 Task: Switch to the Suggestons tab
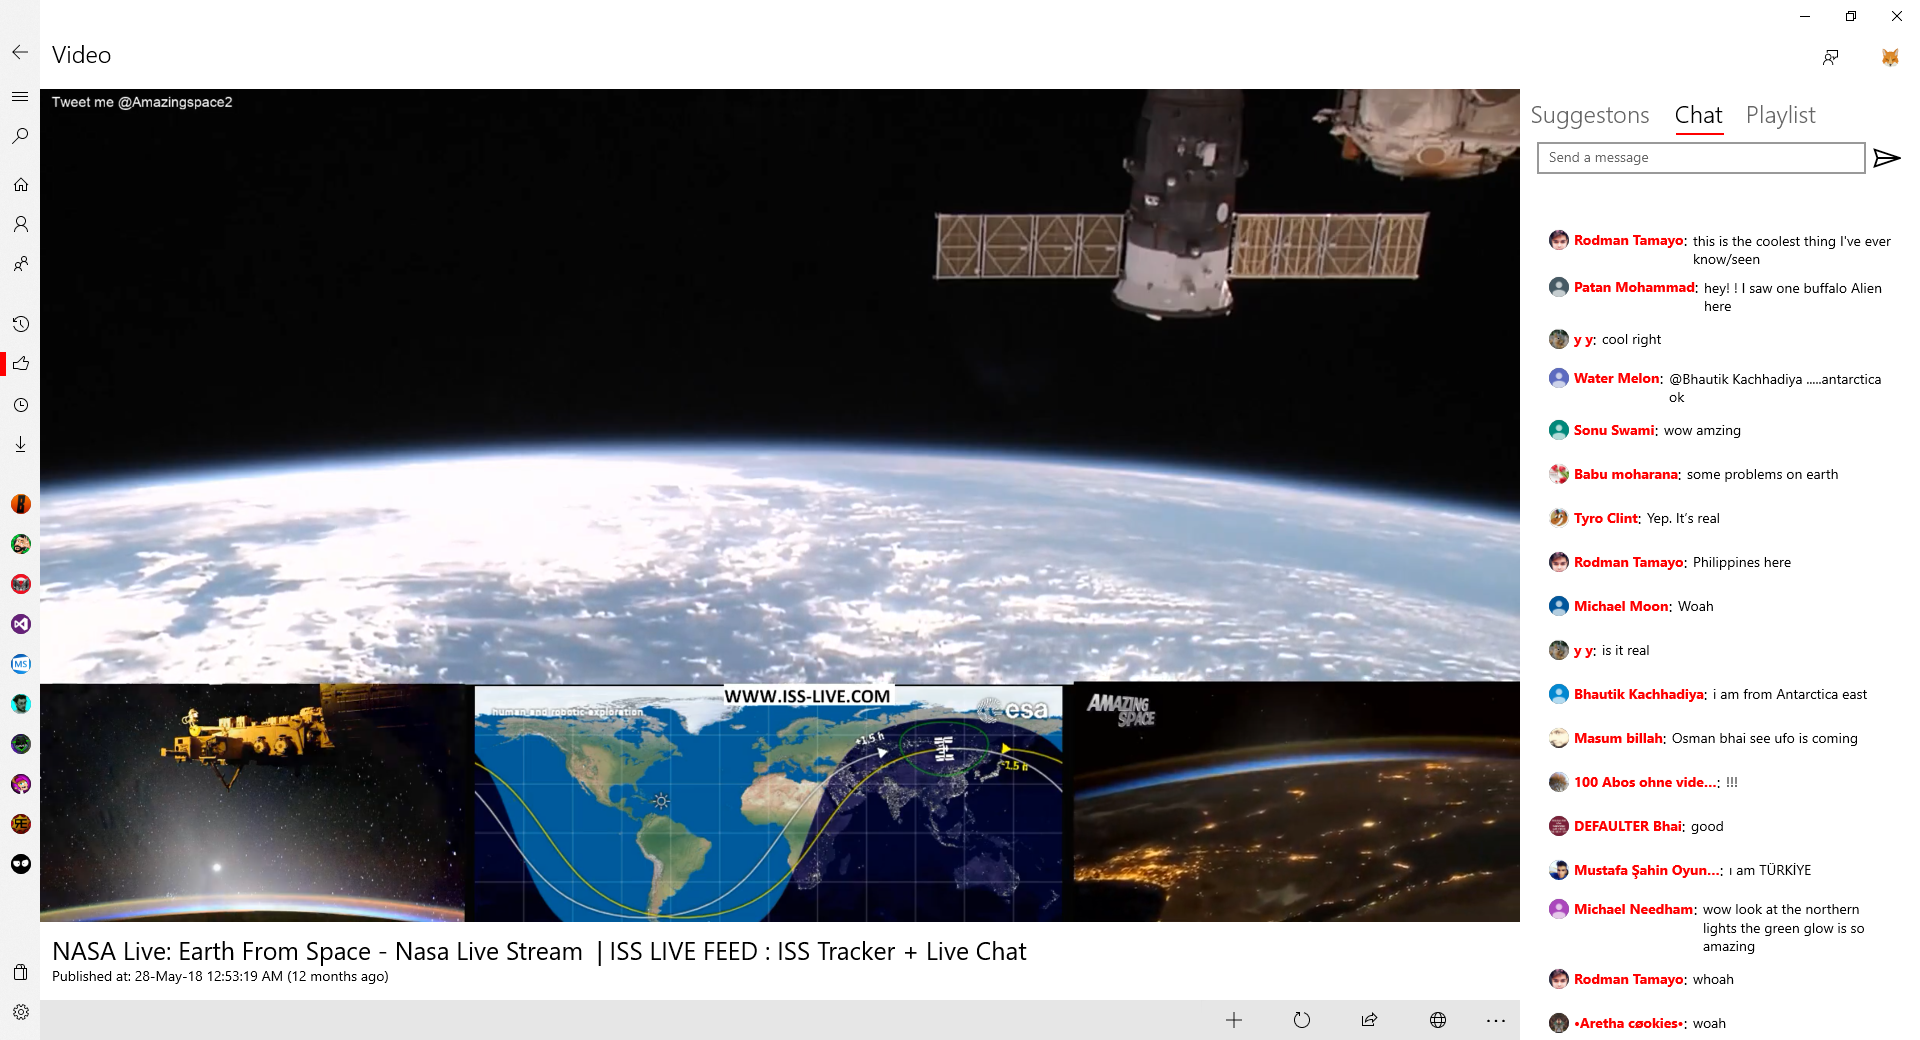point(1589,115)
